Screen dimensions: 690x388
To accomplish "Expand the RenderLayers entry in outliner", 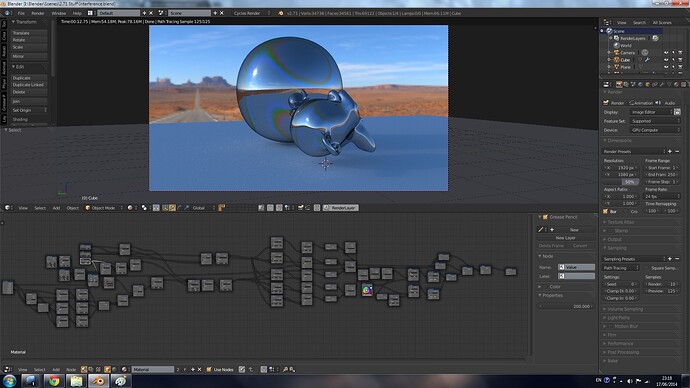I will 611,38.
